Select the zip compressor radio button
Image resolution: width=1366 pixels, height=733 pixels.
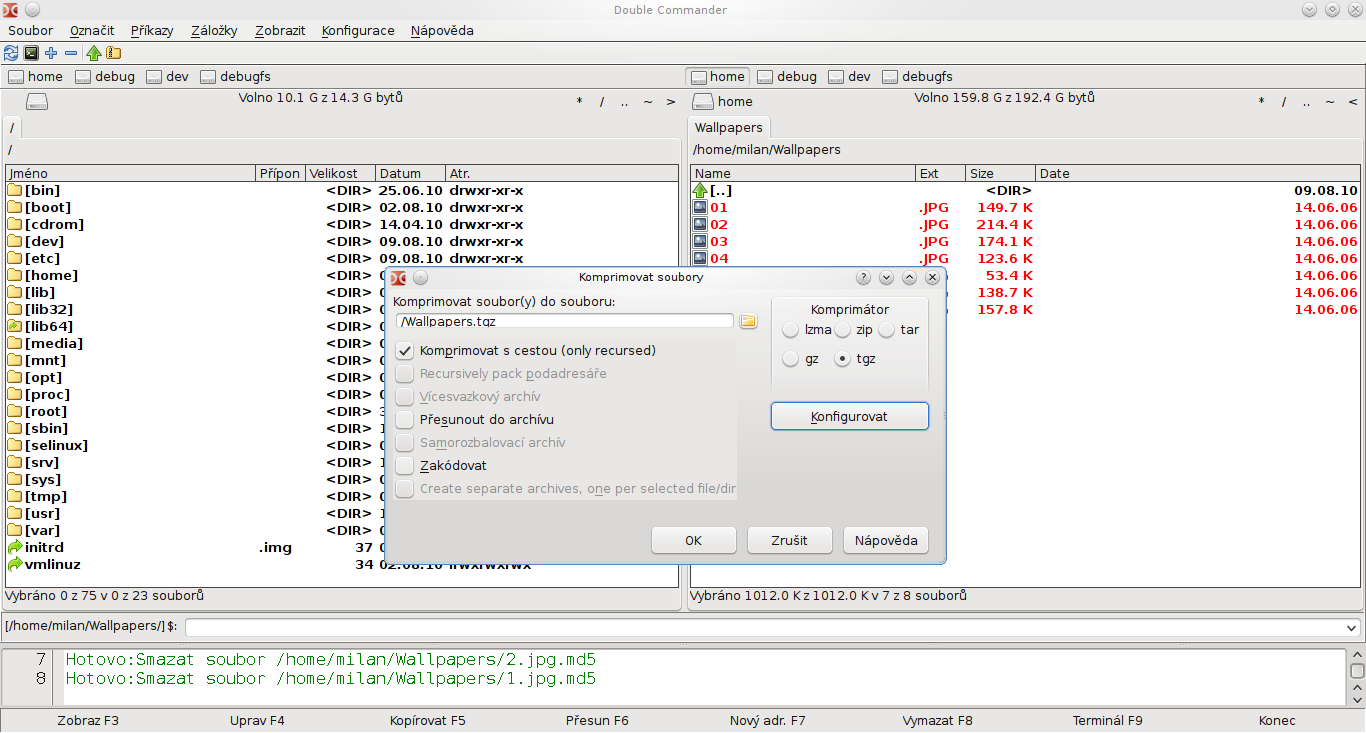[843, 329]
